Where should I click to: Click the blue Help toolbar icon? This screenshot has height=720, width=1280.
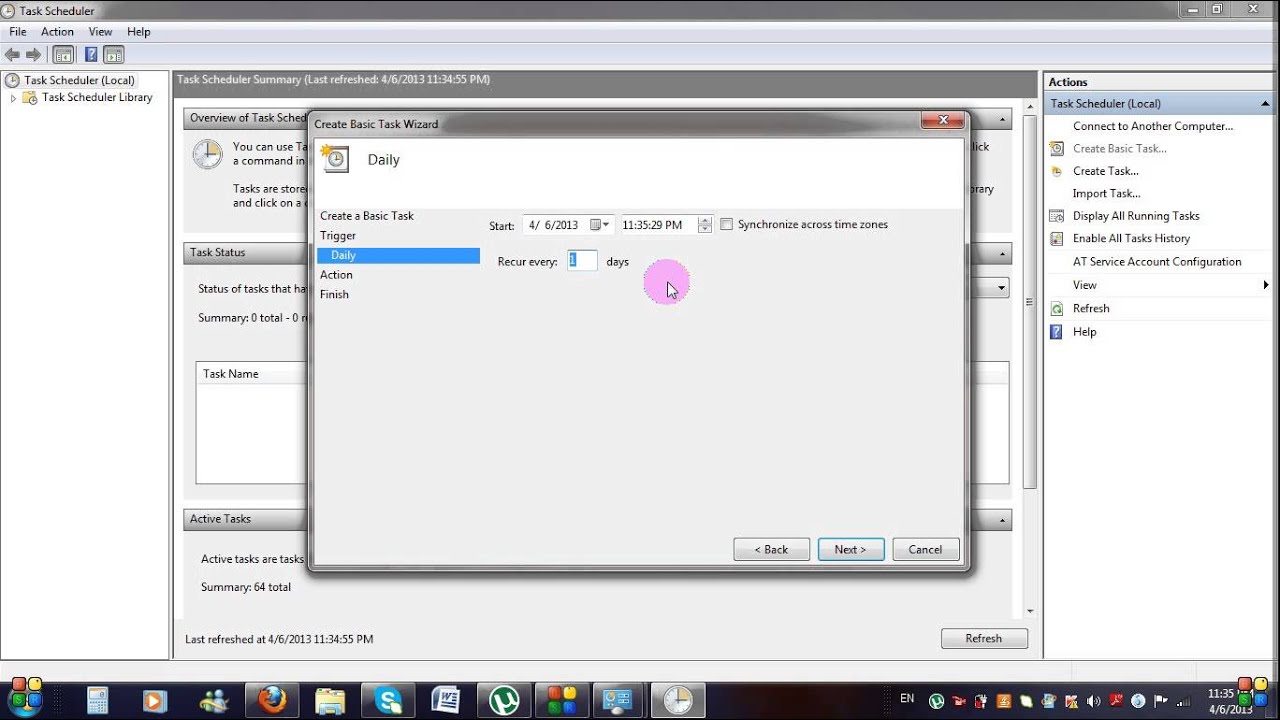point(91,55)
